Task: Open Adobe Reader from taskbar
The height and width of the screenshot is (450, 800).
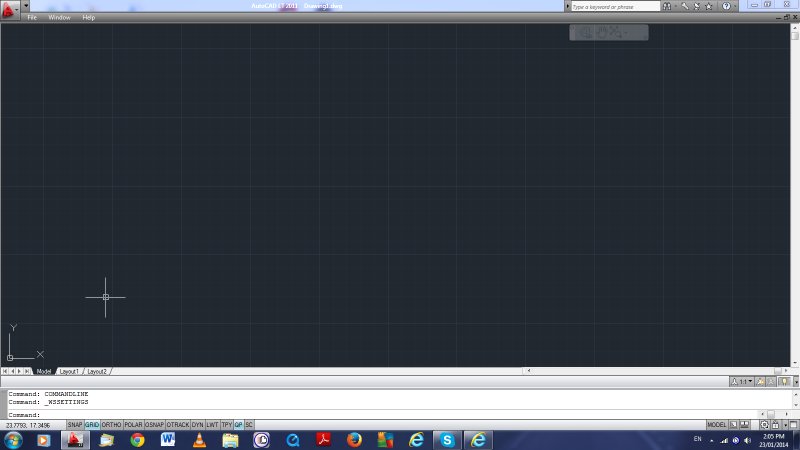Action: (323, 440)
